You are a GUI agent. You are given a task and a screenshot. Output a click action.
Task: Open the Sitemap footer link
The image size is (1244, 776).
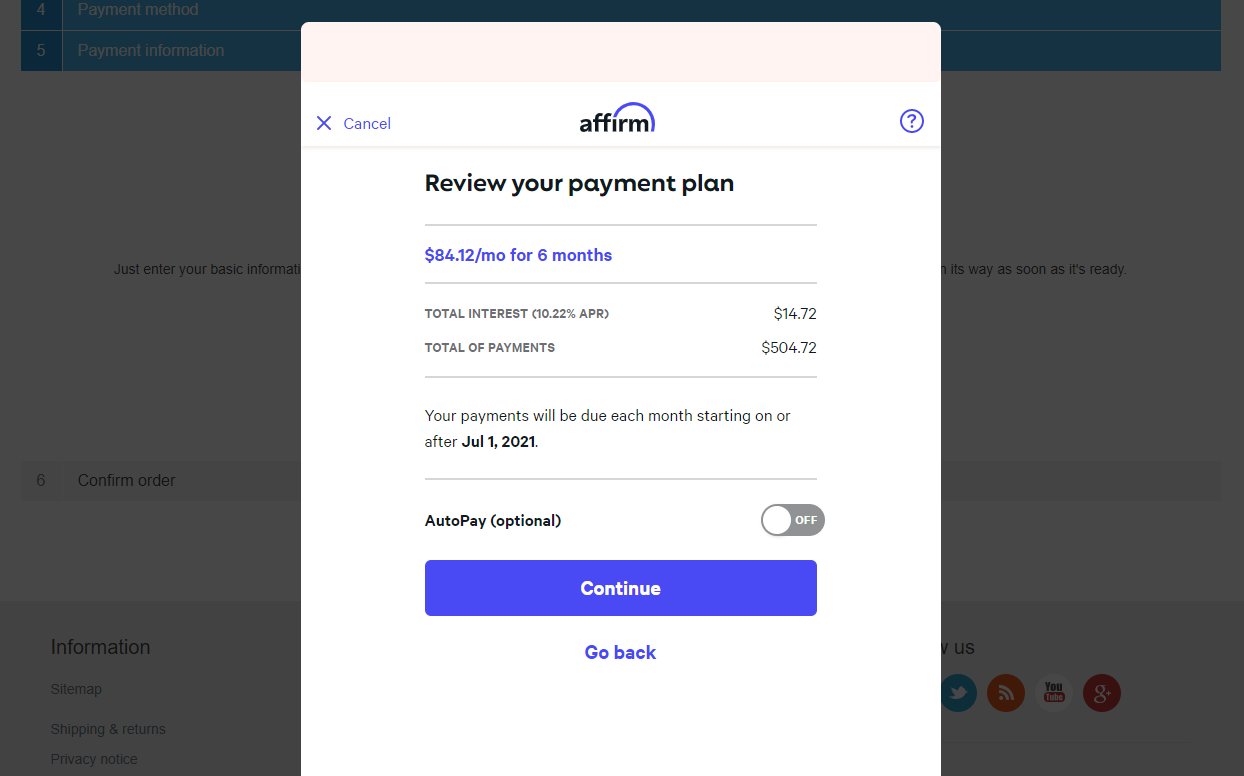pos(76,688)
